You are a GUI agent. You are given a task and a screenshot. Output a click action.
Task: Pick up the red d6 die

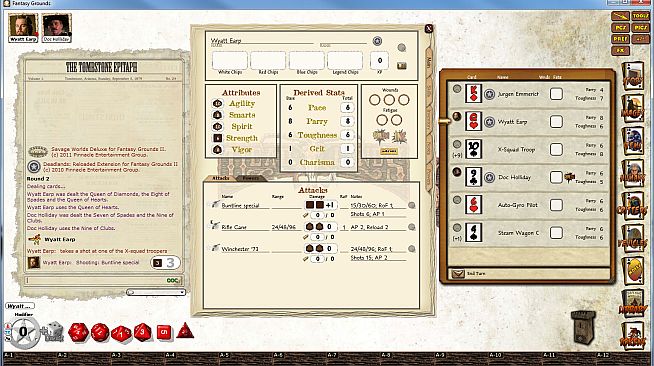click(x=164, y=332)
